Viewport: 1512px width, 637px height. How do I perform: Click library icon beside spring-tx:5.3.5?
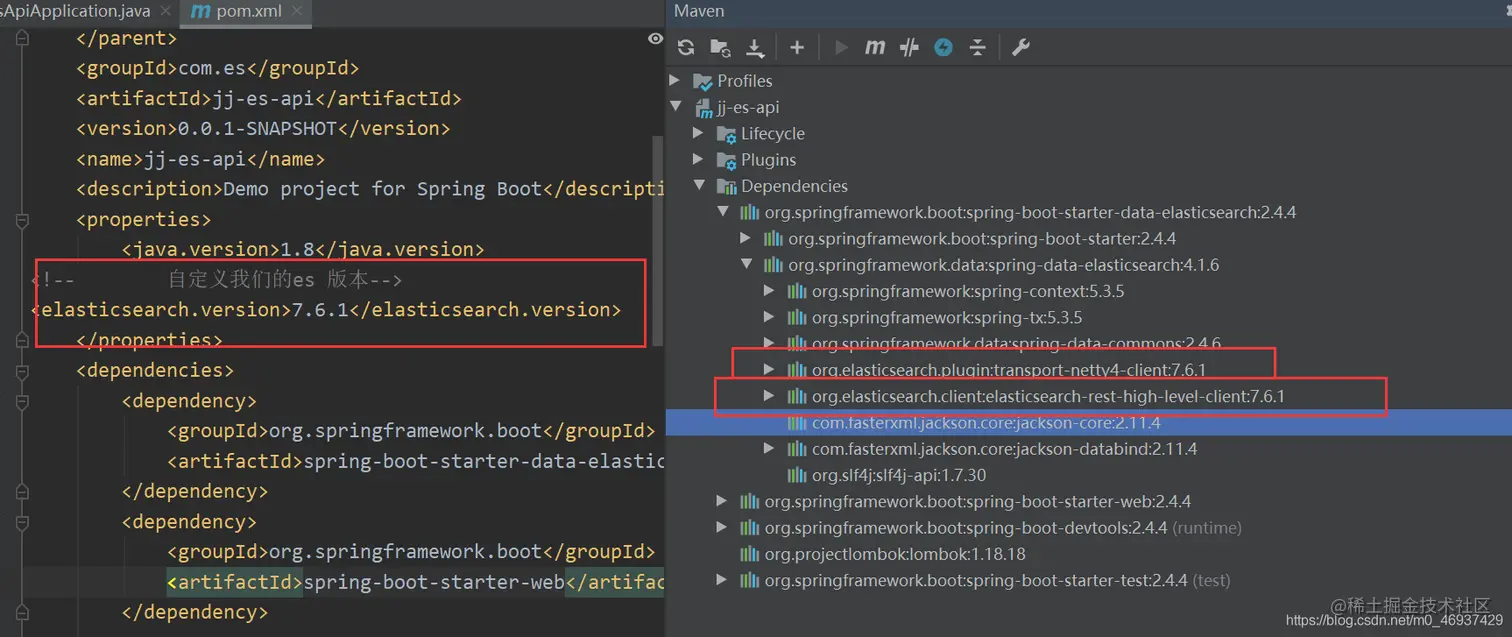point(797,317)
